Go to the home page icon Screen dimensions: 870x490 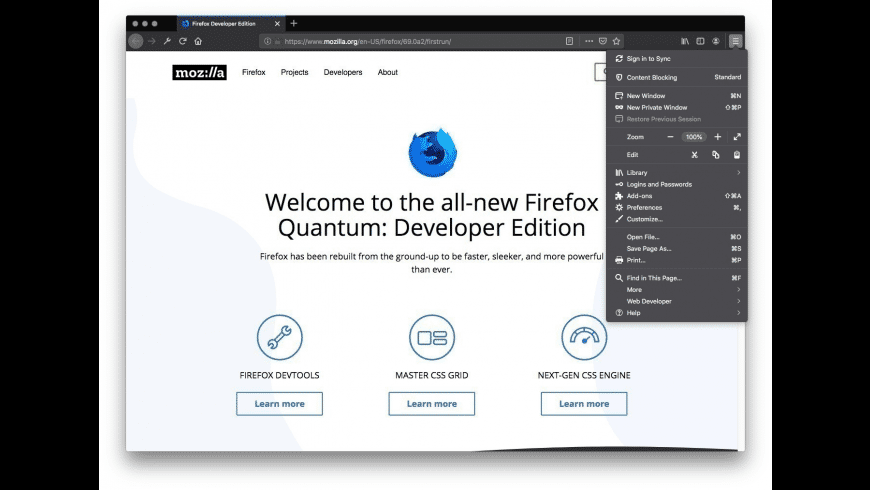point(198,41)
